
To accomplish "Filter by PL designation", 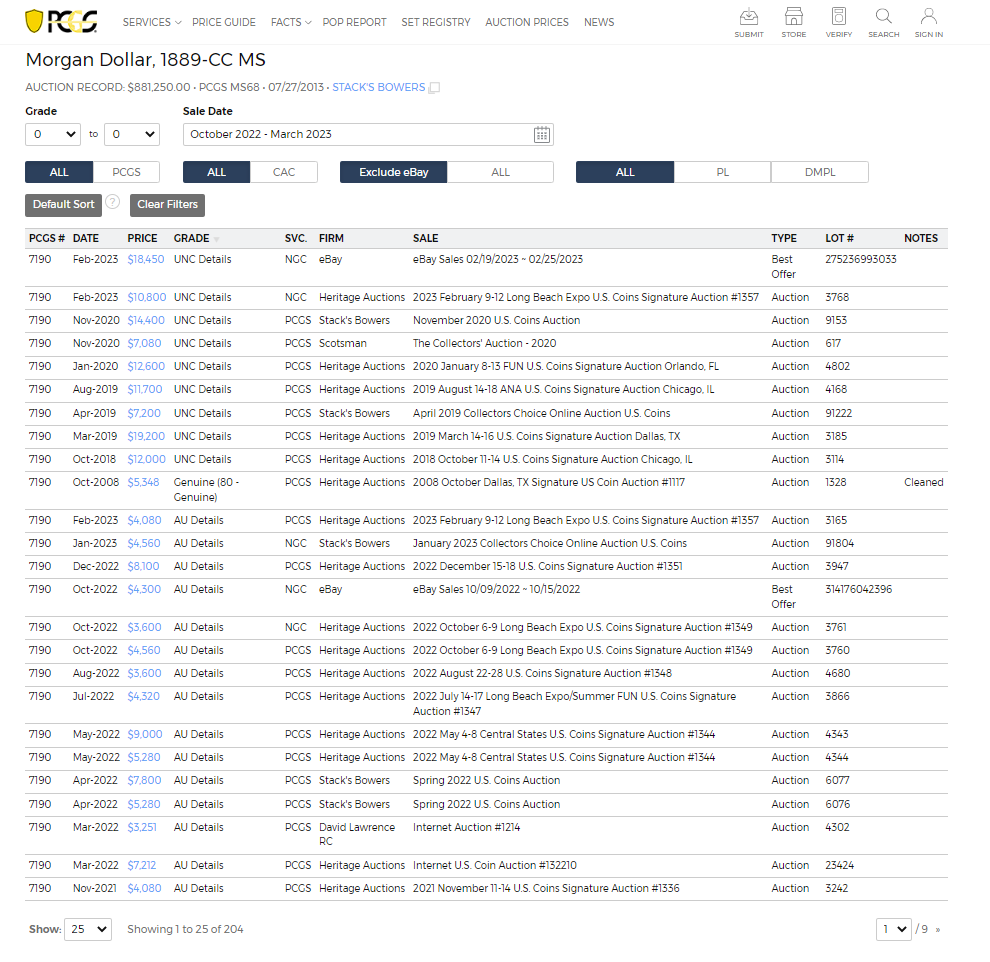I will (x=722, y=172).
